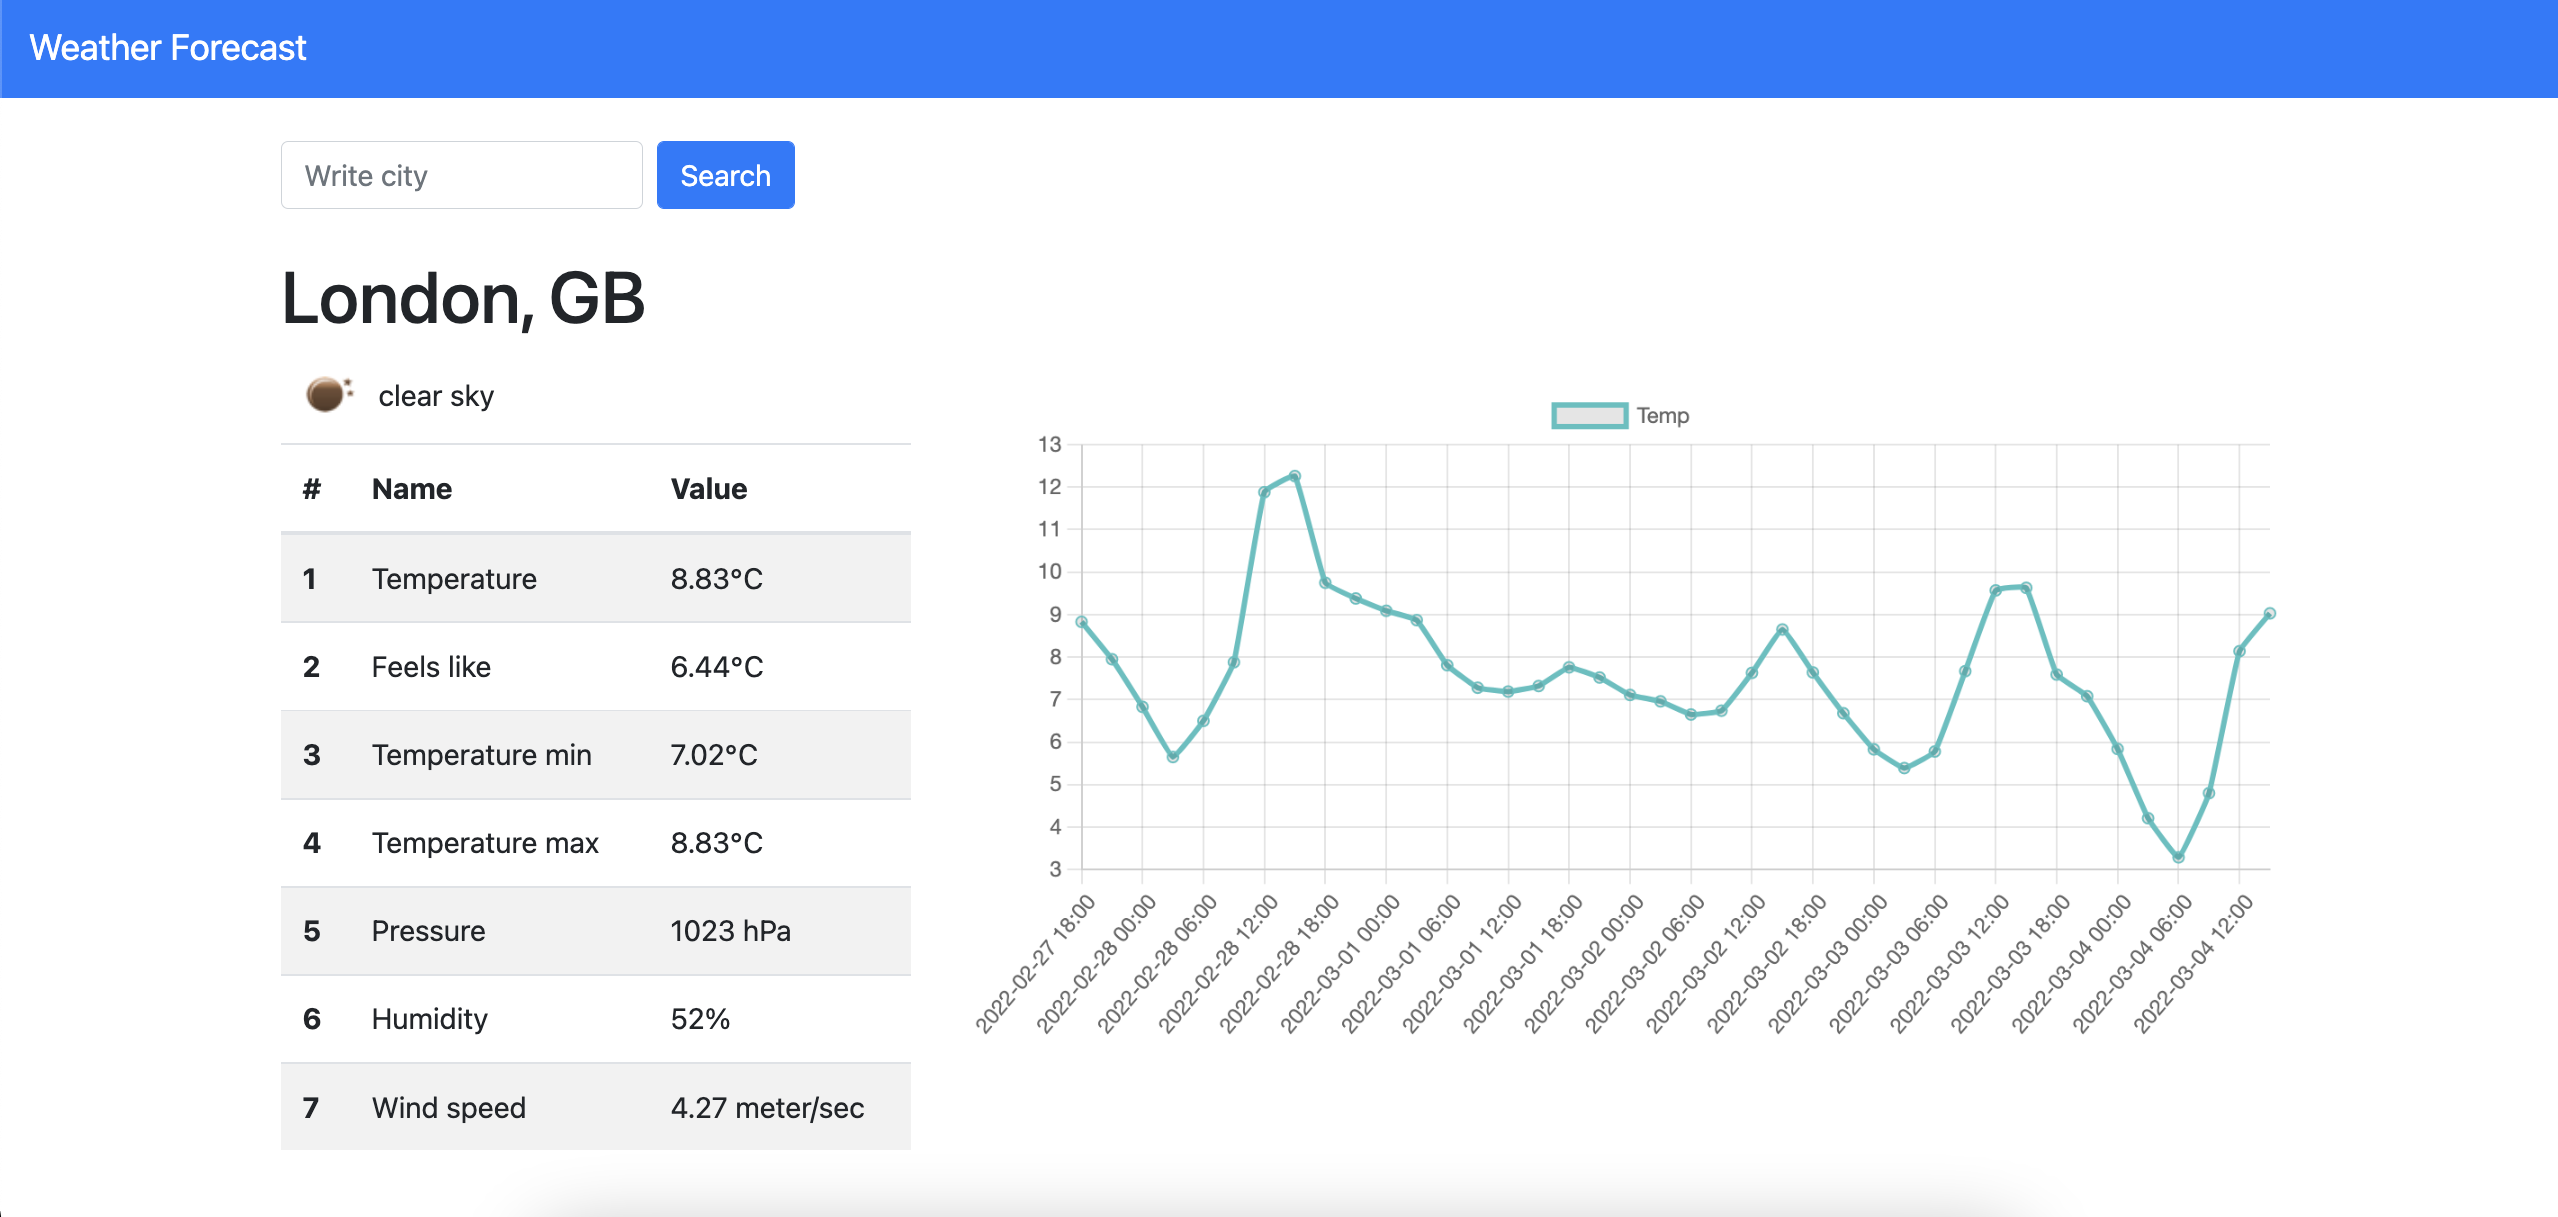Click the London, GB city heading
This screenshot has height=1217, width=2558.
pyautogui.click(x=463, y=299)
